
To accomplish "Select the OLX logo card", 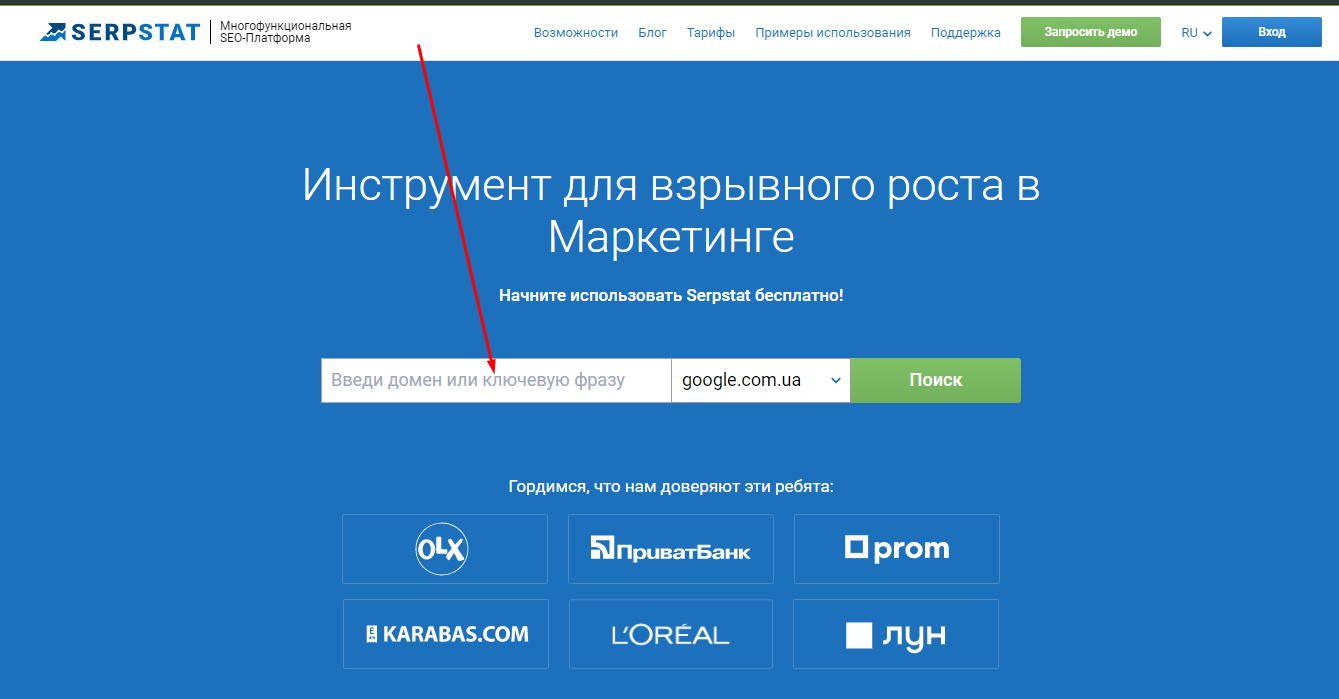I will pos(445,549).
